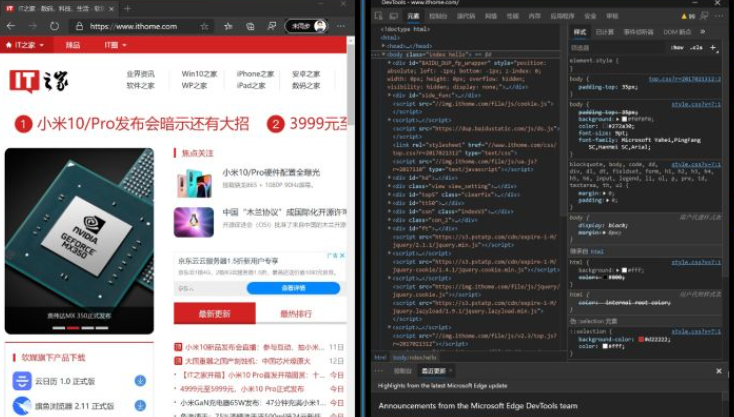734x417 pixels.
Task: Open the drawer's three-dot more tools menu
Action: pos(378,371)
